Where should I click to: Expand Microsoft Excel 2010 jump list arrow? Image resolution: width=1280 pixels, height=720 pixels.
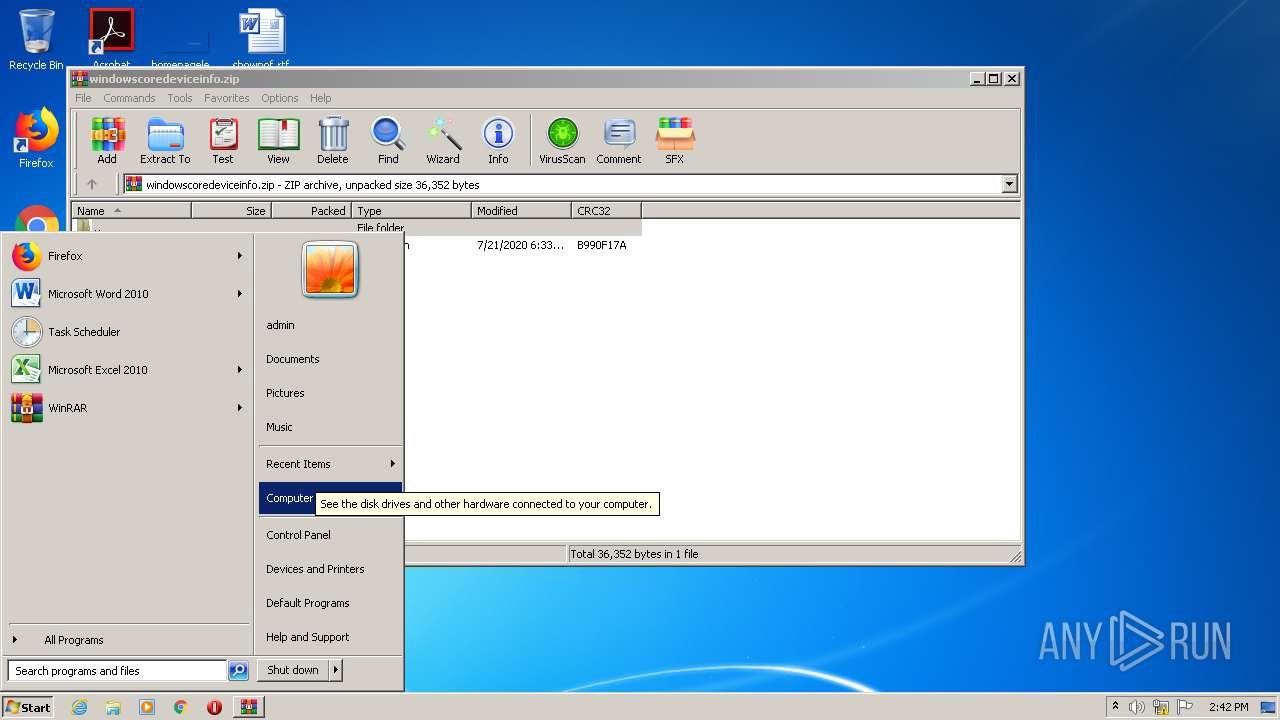tap(240, 370)
